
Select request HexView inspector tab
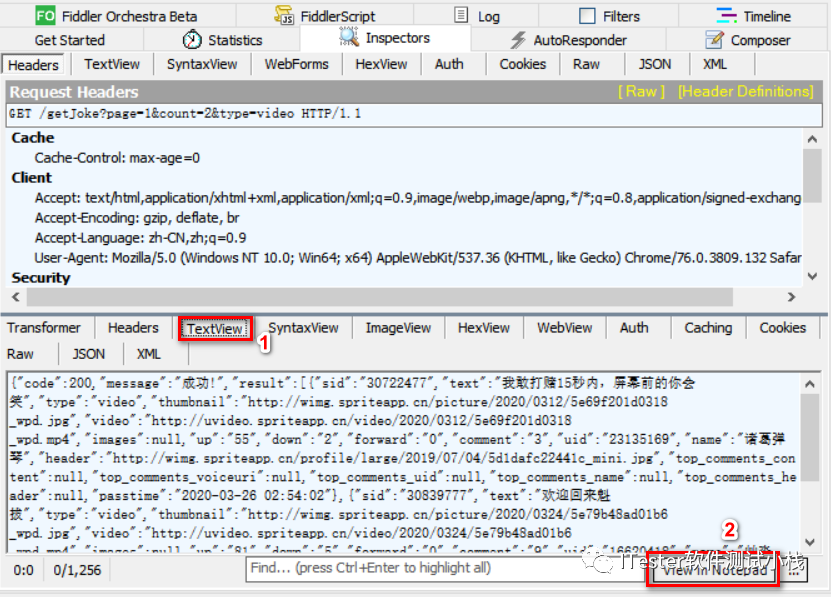click(x=381, y=64)
